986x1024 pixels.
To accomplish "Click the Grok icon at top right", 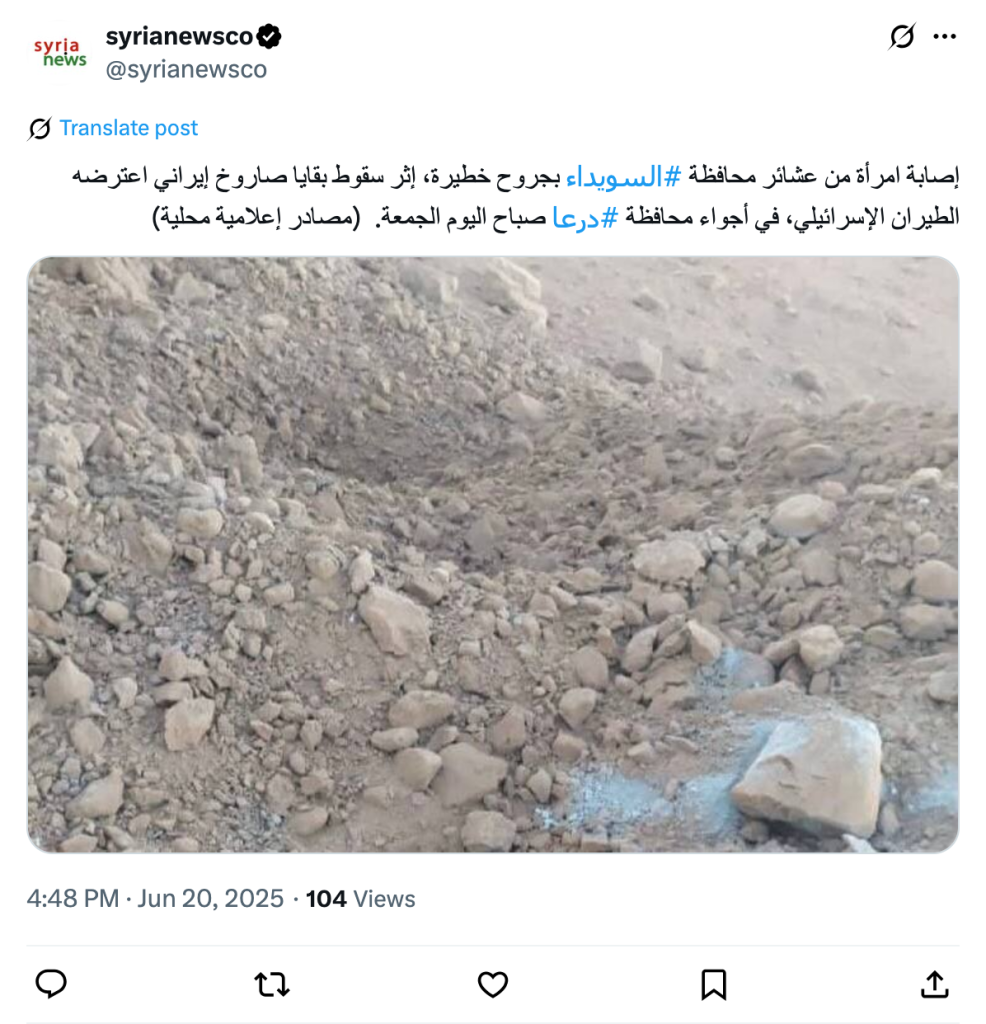I will 902,37.
